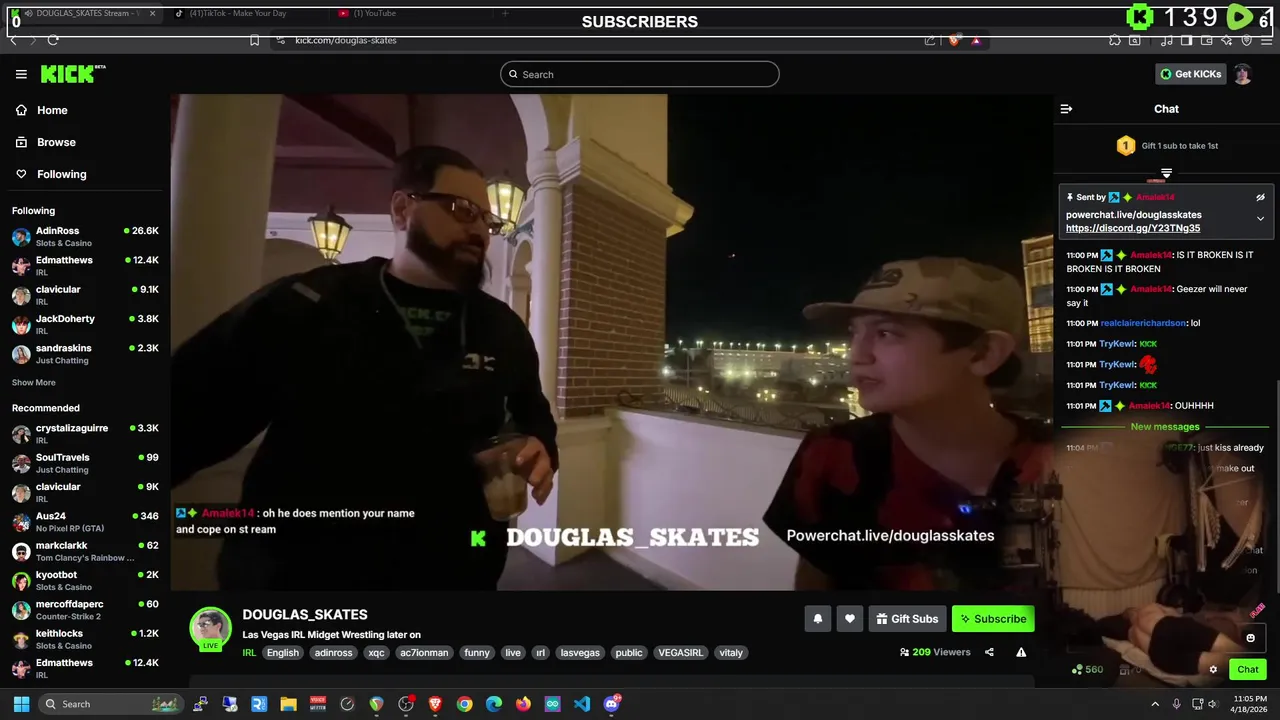Image resolution: width=1280 pixels, height=720 pixels.
Task: Click the bookmark icon in the address bar
Action: point(254,40)
